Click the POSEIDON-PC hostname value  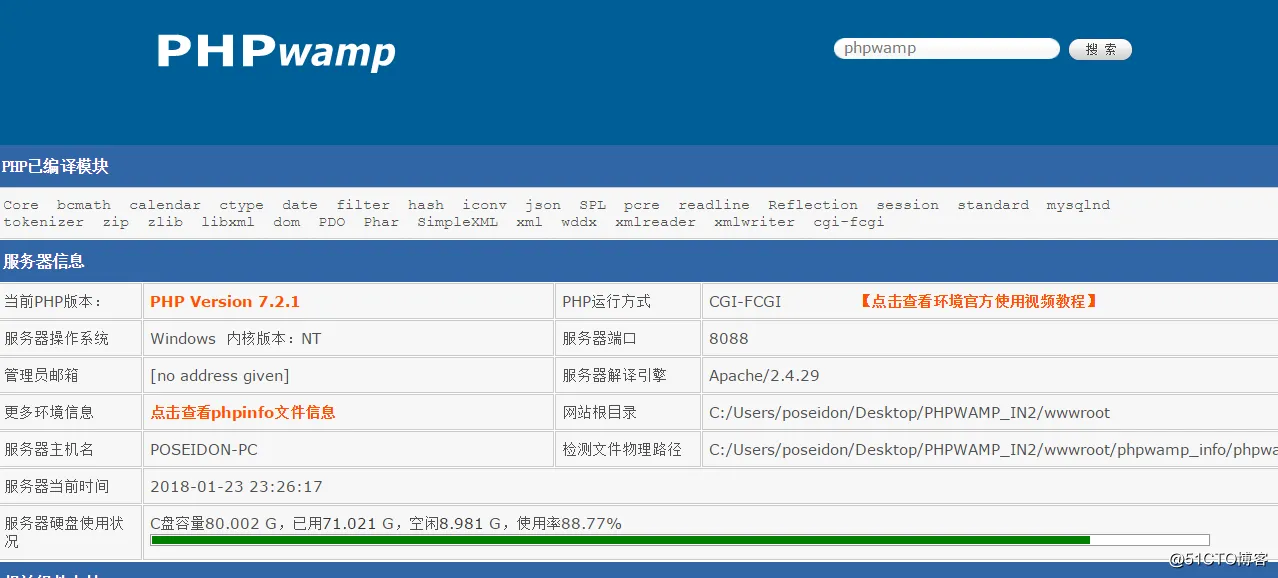point(204,450)
